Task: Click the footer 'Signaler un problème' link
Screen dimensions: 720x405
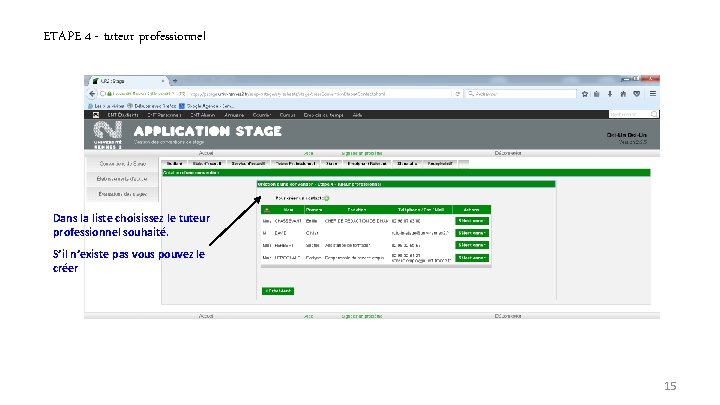Action: tap(362, 316)
